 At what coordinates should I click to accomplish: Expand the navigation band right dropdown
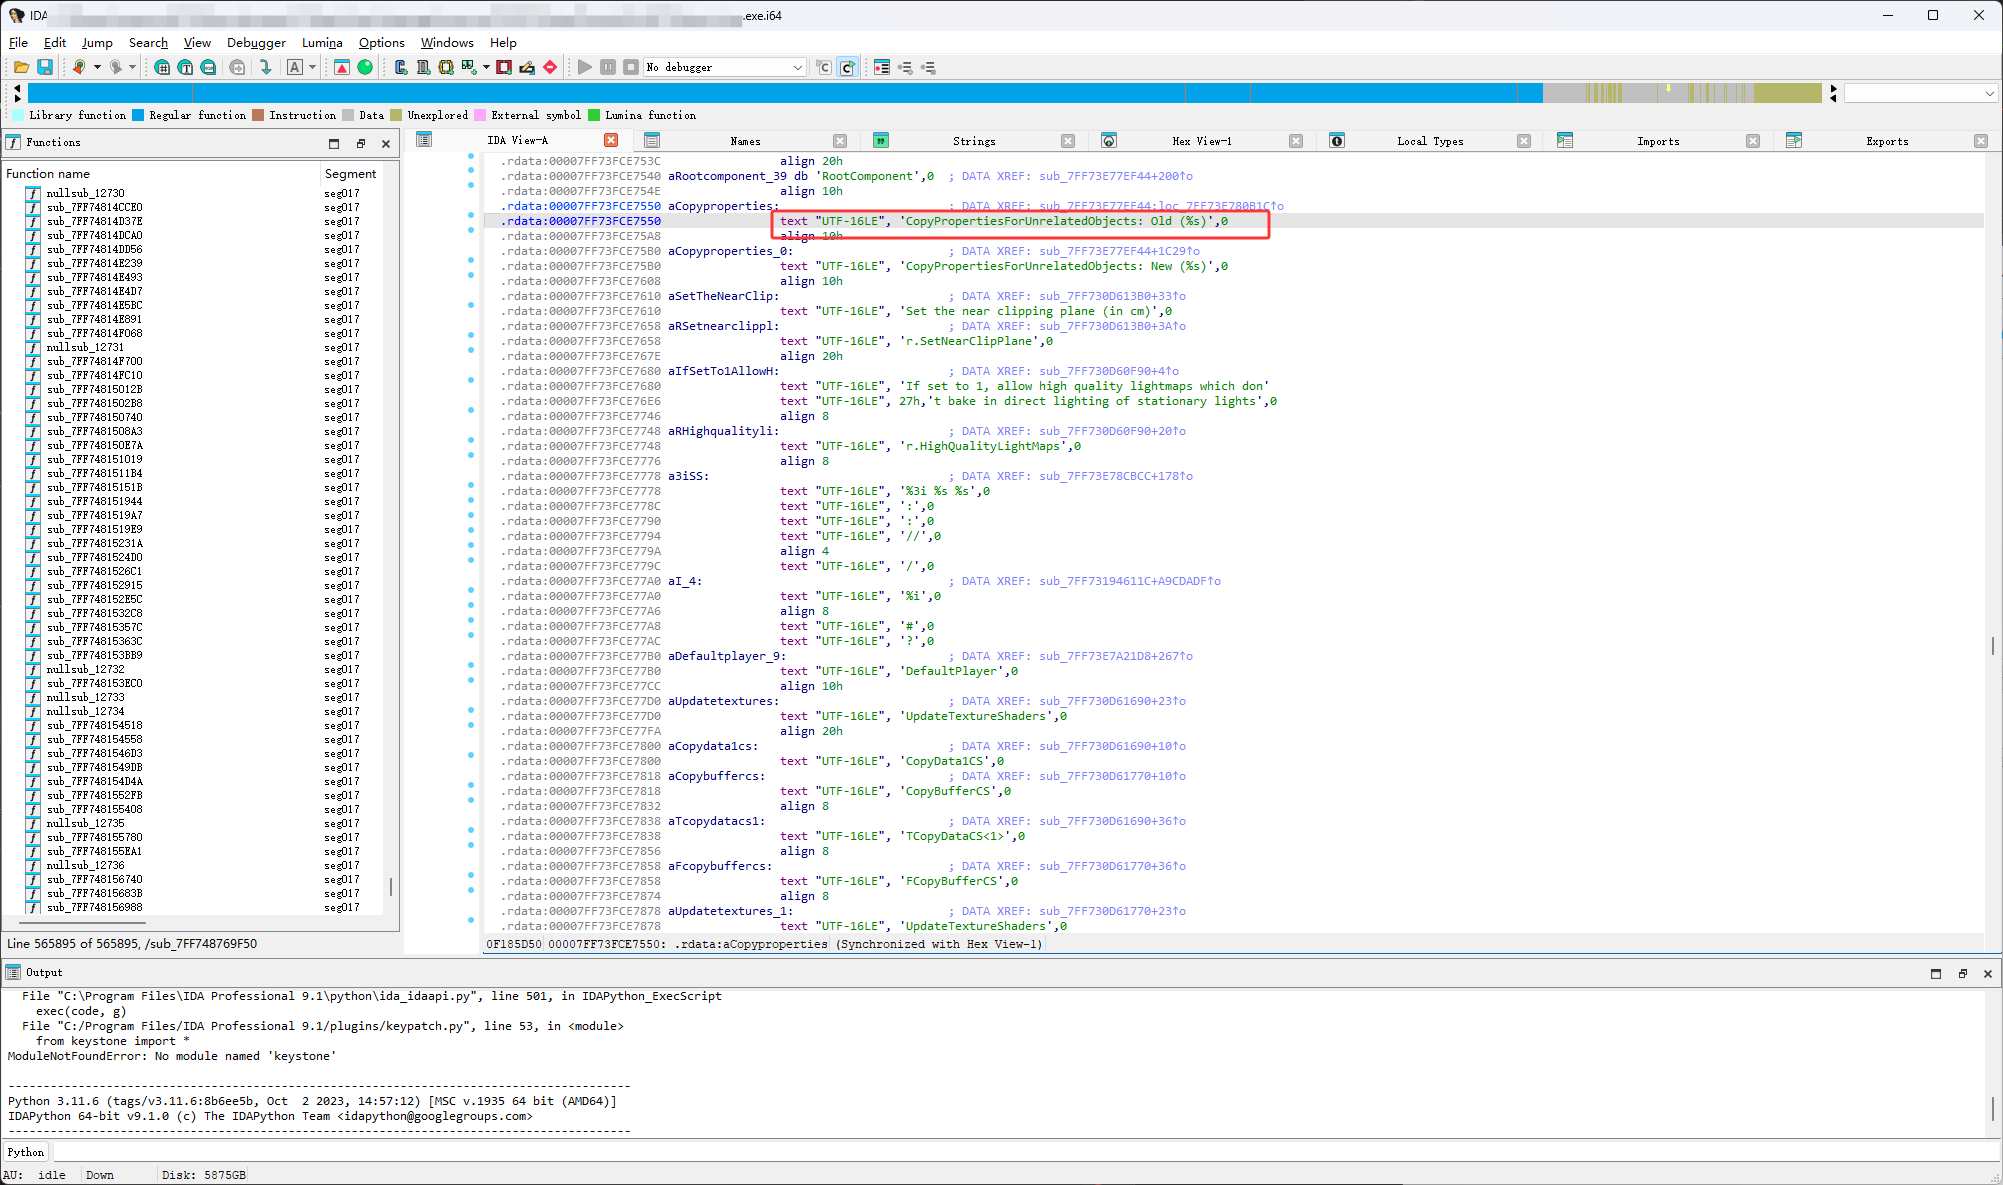click(1989, 93)
